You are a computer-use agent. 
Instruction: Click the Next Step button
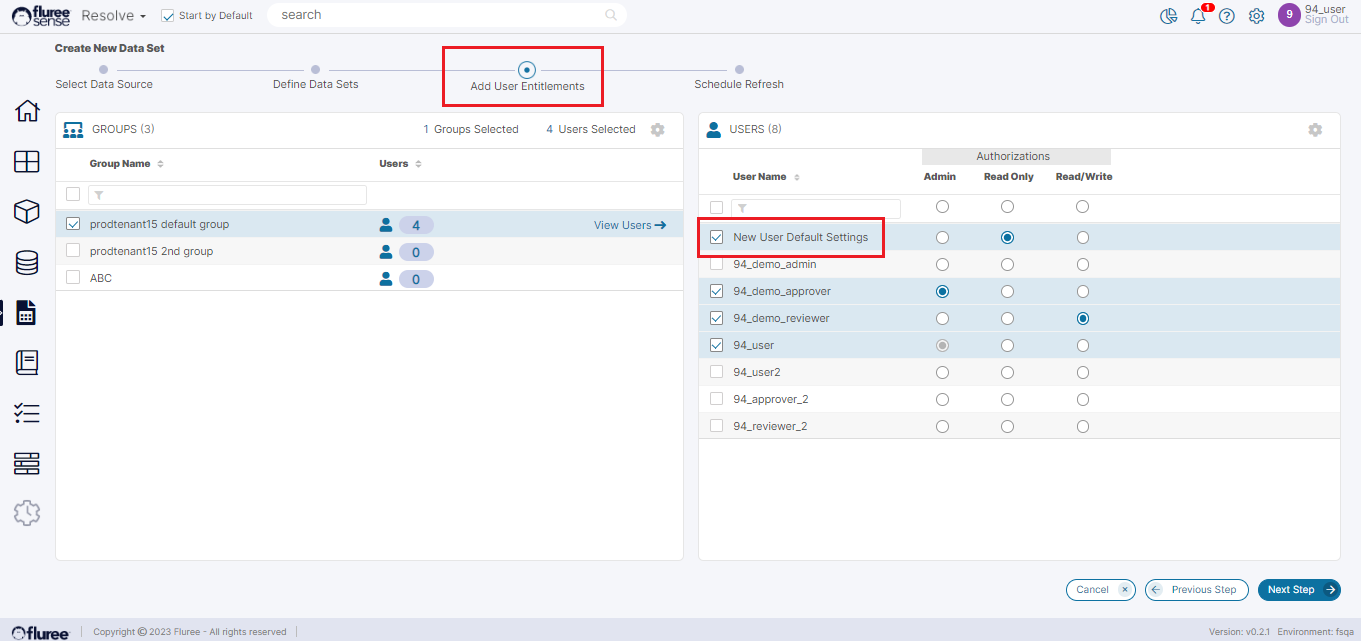1298,590
